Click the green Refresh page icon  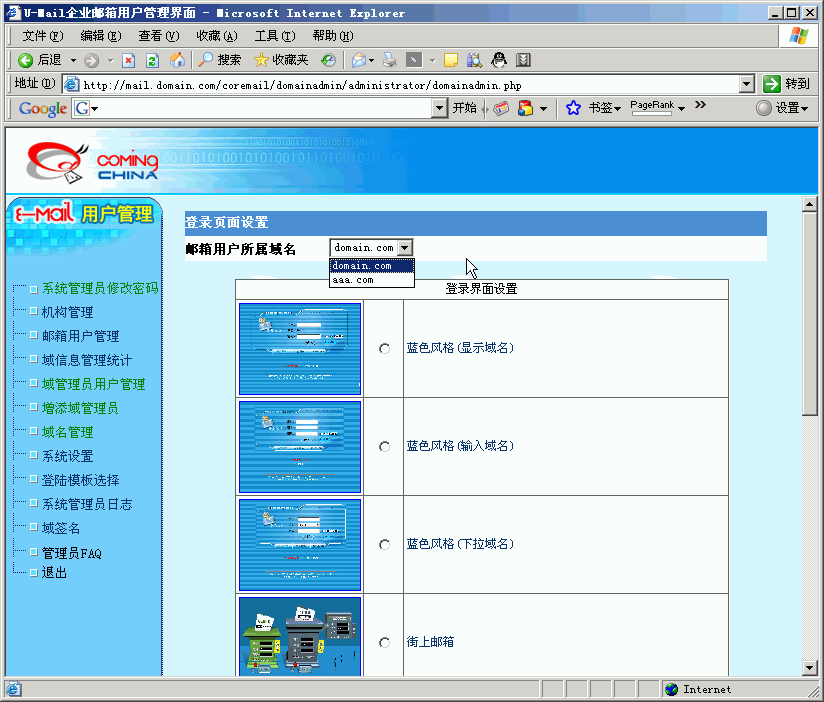coord(153,60)
